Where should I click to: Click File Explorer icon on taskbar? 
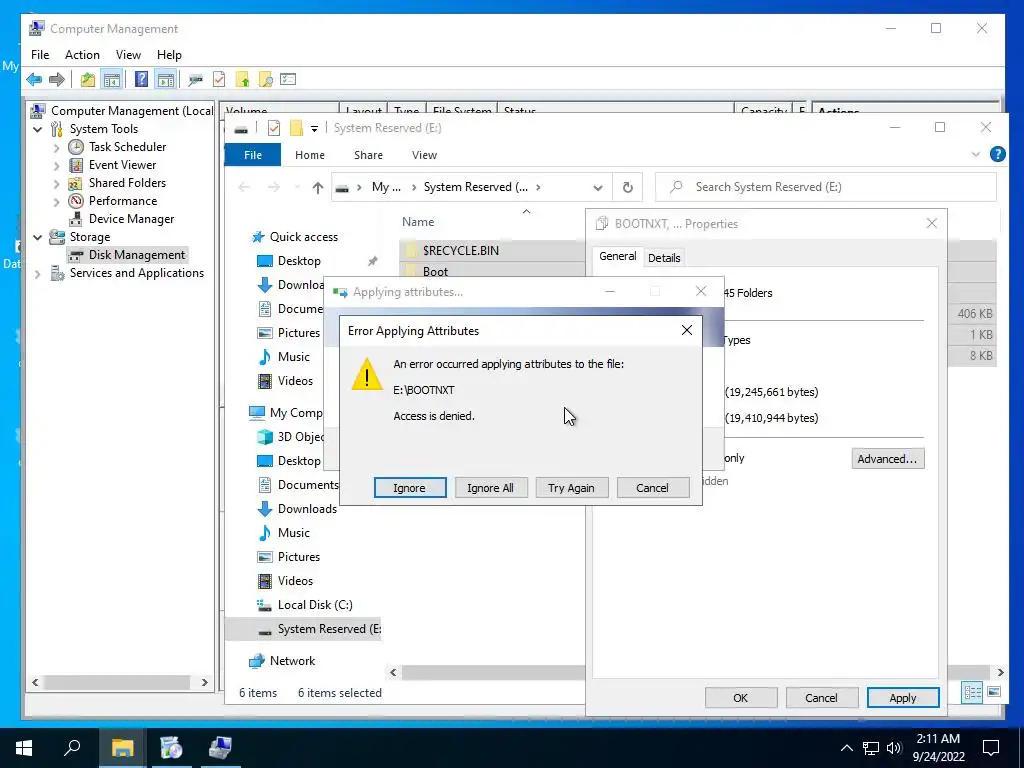point(122,748)
